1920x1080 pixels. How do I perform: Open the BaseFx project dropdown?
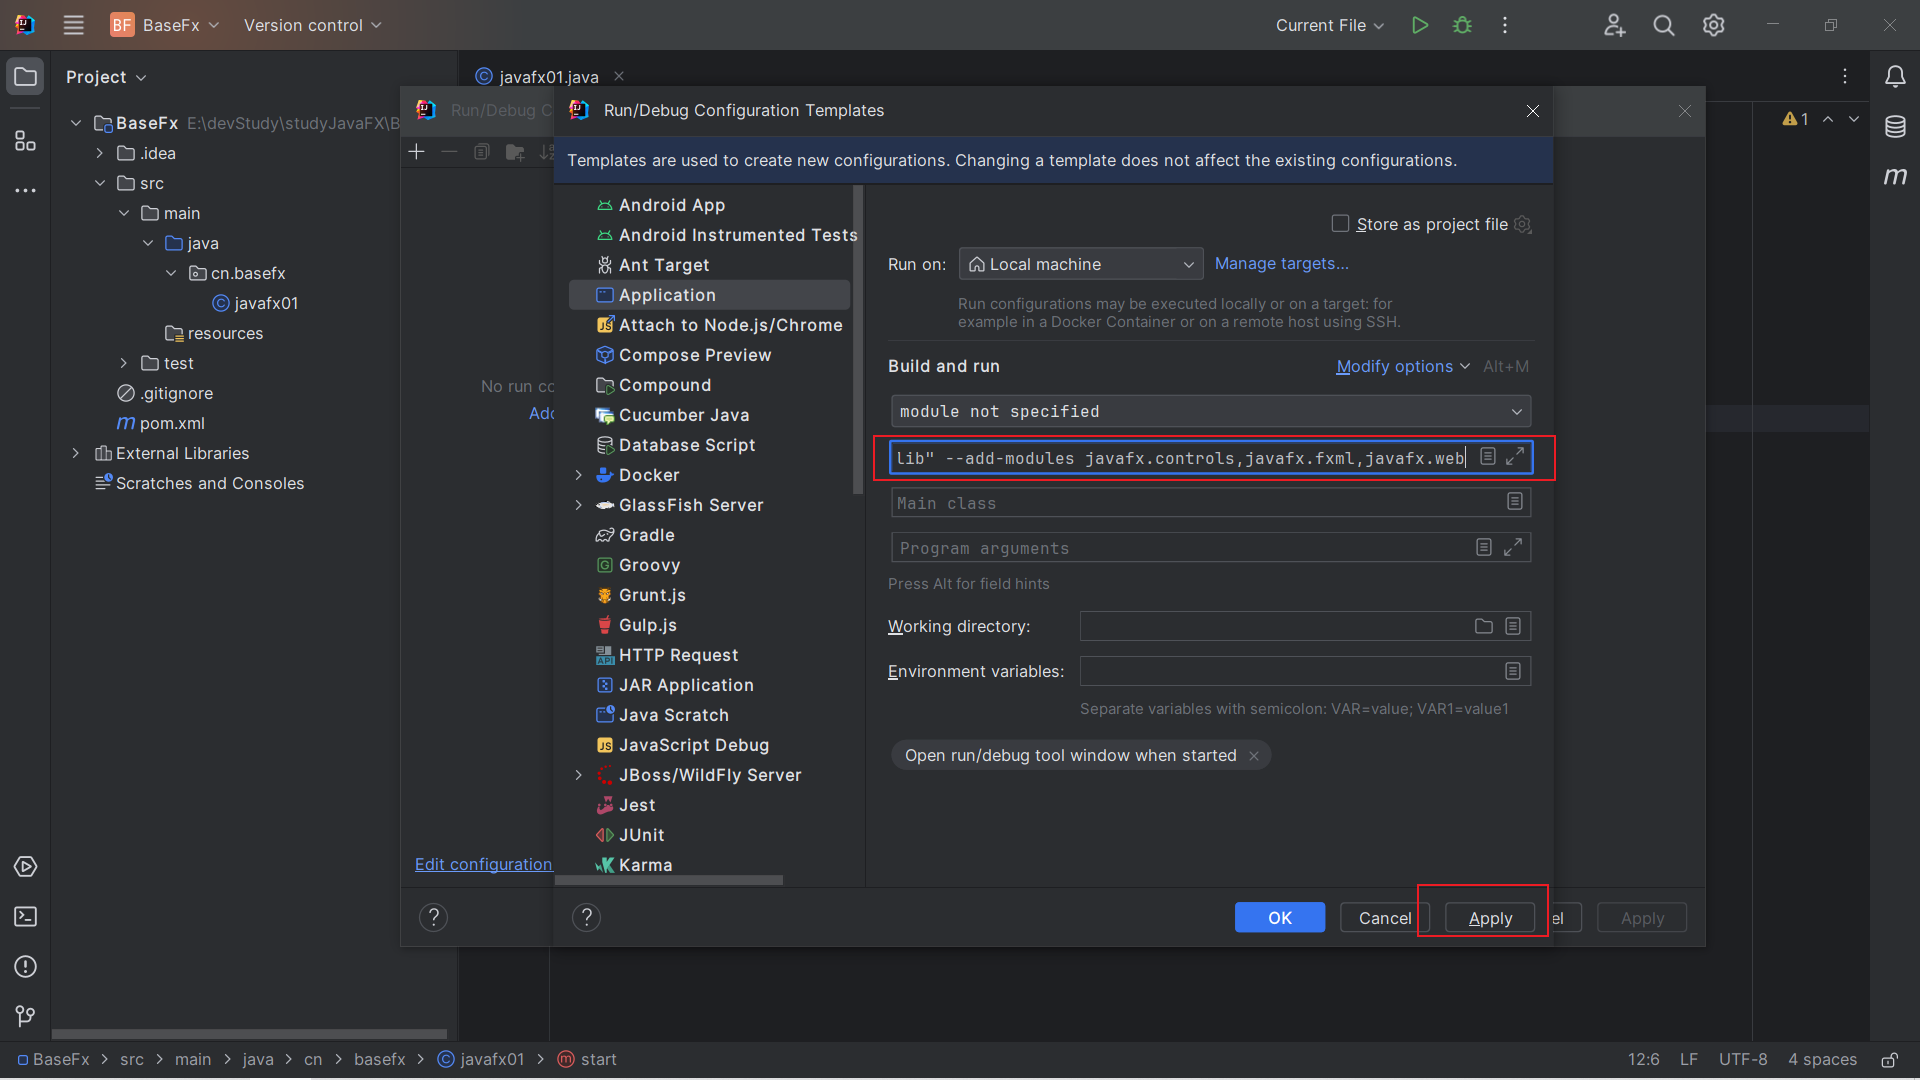coord(166,25)
